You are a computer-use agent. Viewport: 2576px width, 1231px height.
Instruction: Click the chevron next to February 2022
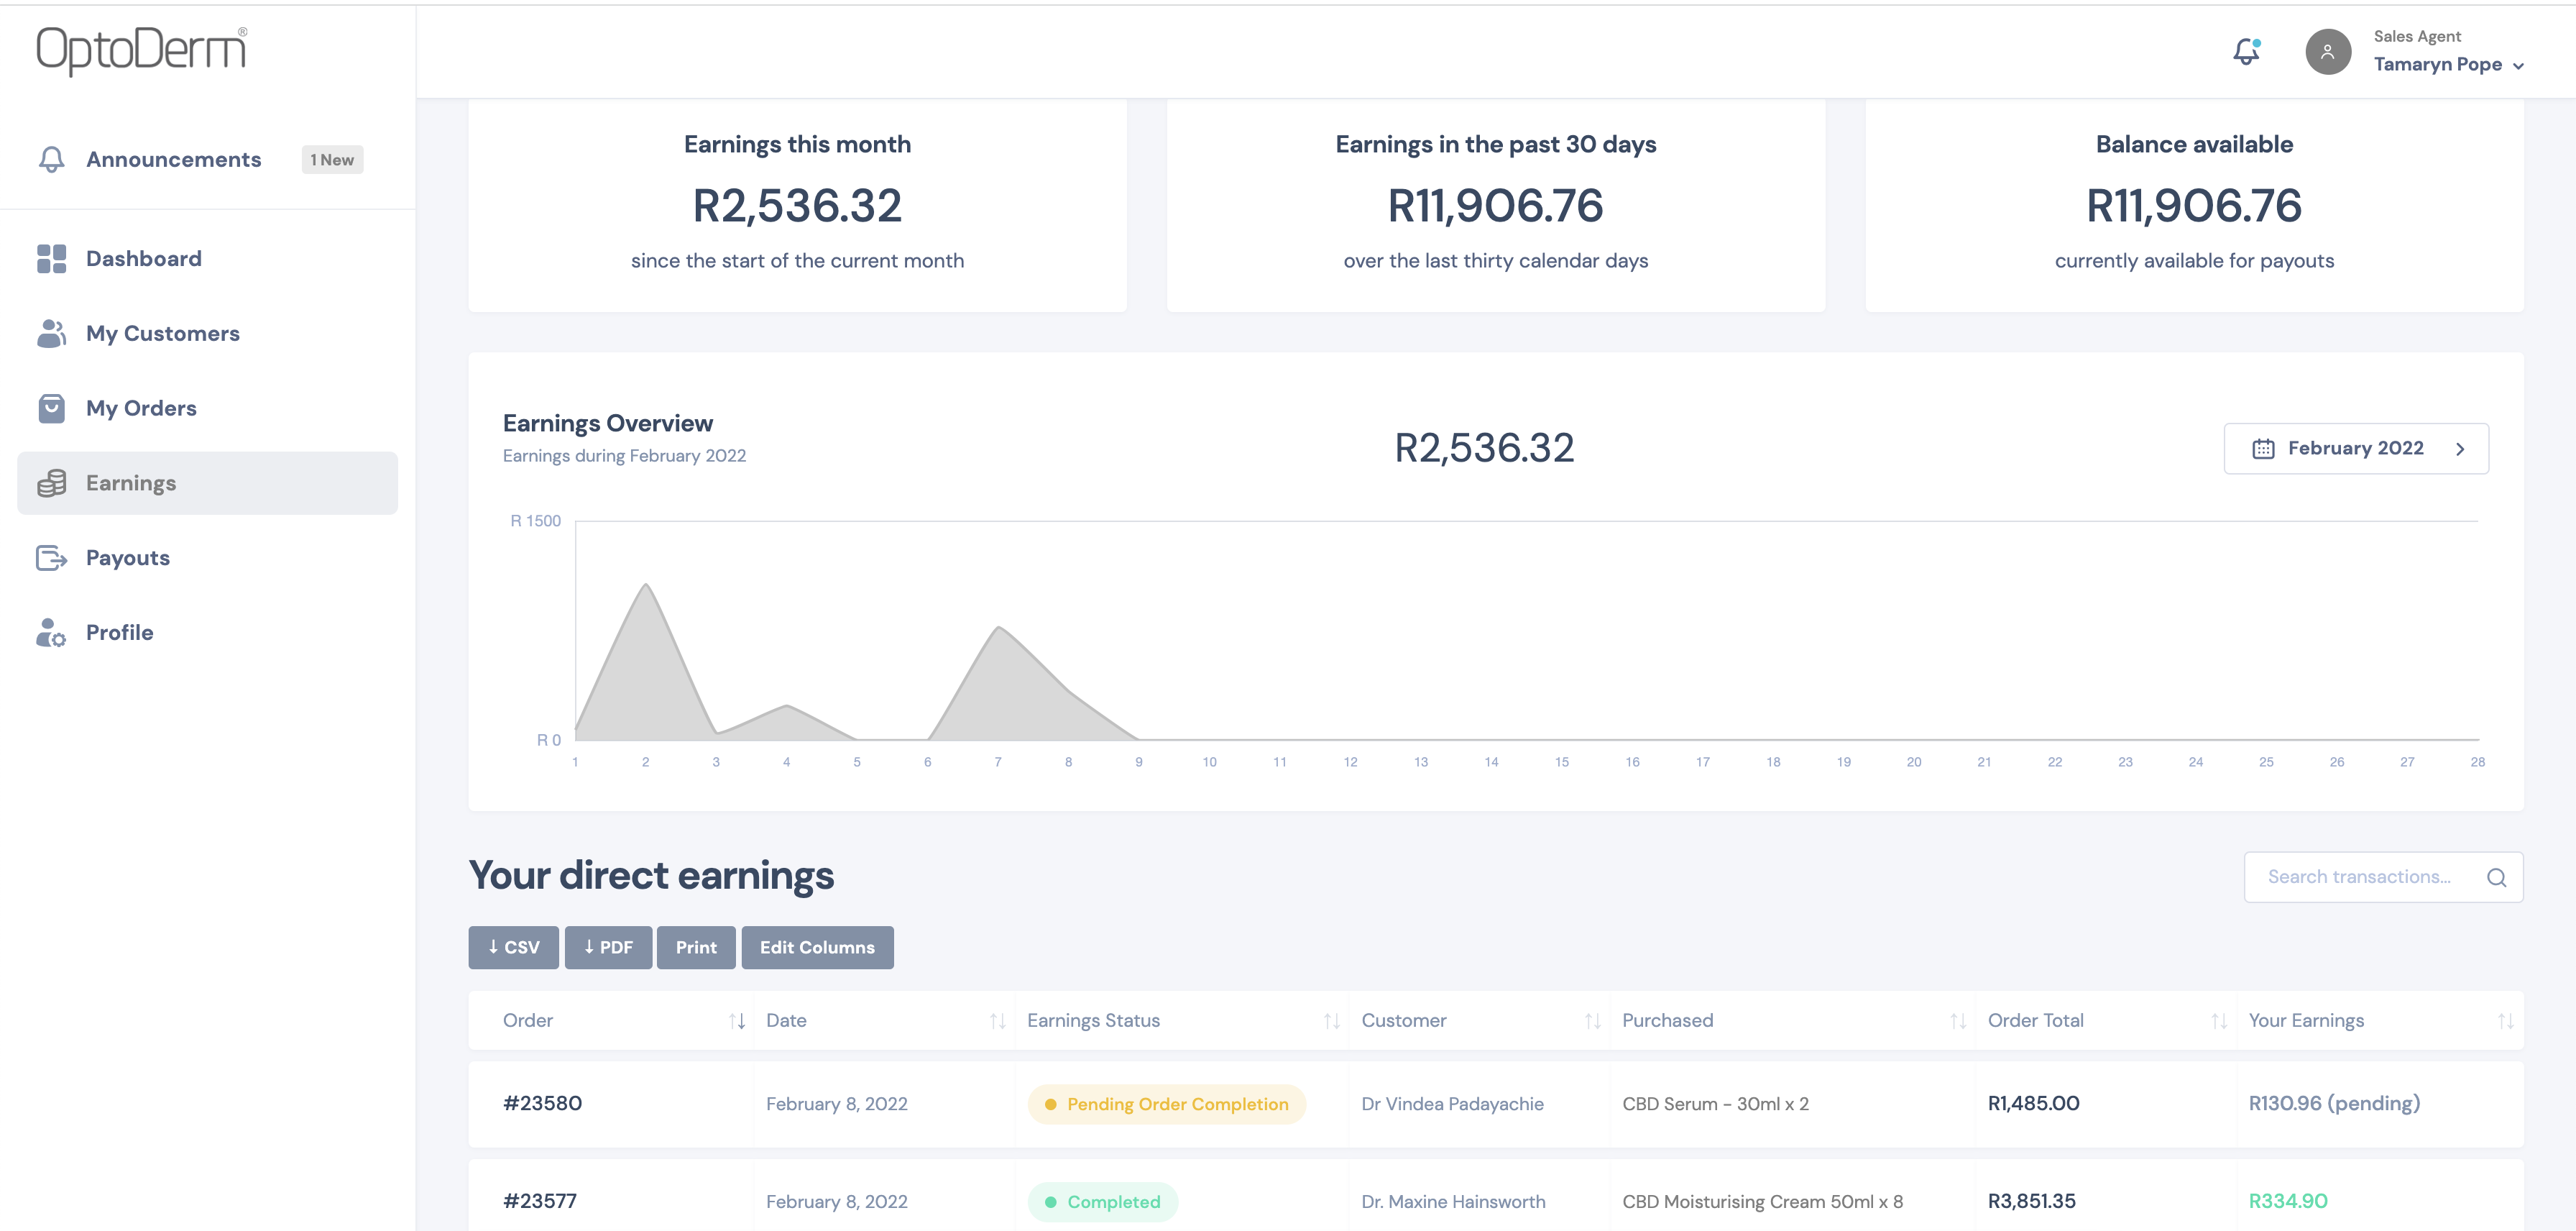[x=2460, y=449]
